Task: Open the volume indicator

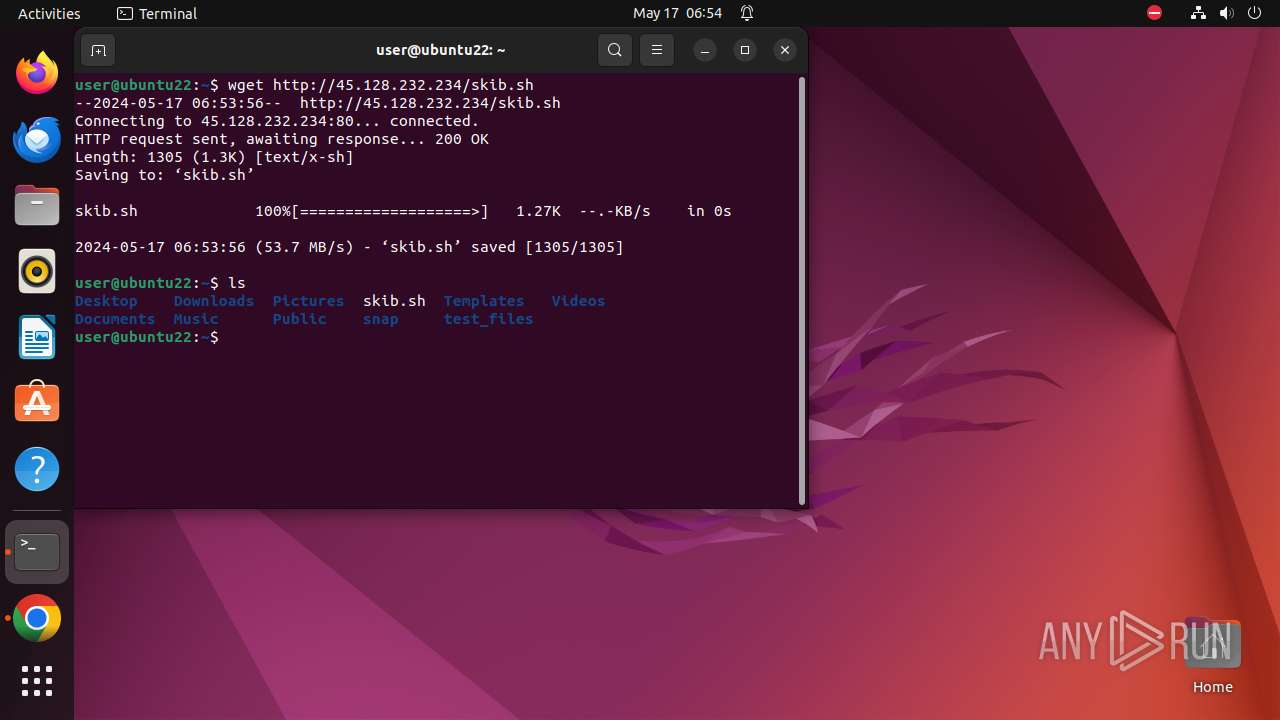Action: point(1227,13)
